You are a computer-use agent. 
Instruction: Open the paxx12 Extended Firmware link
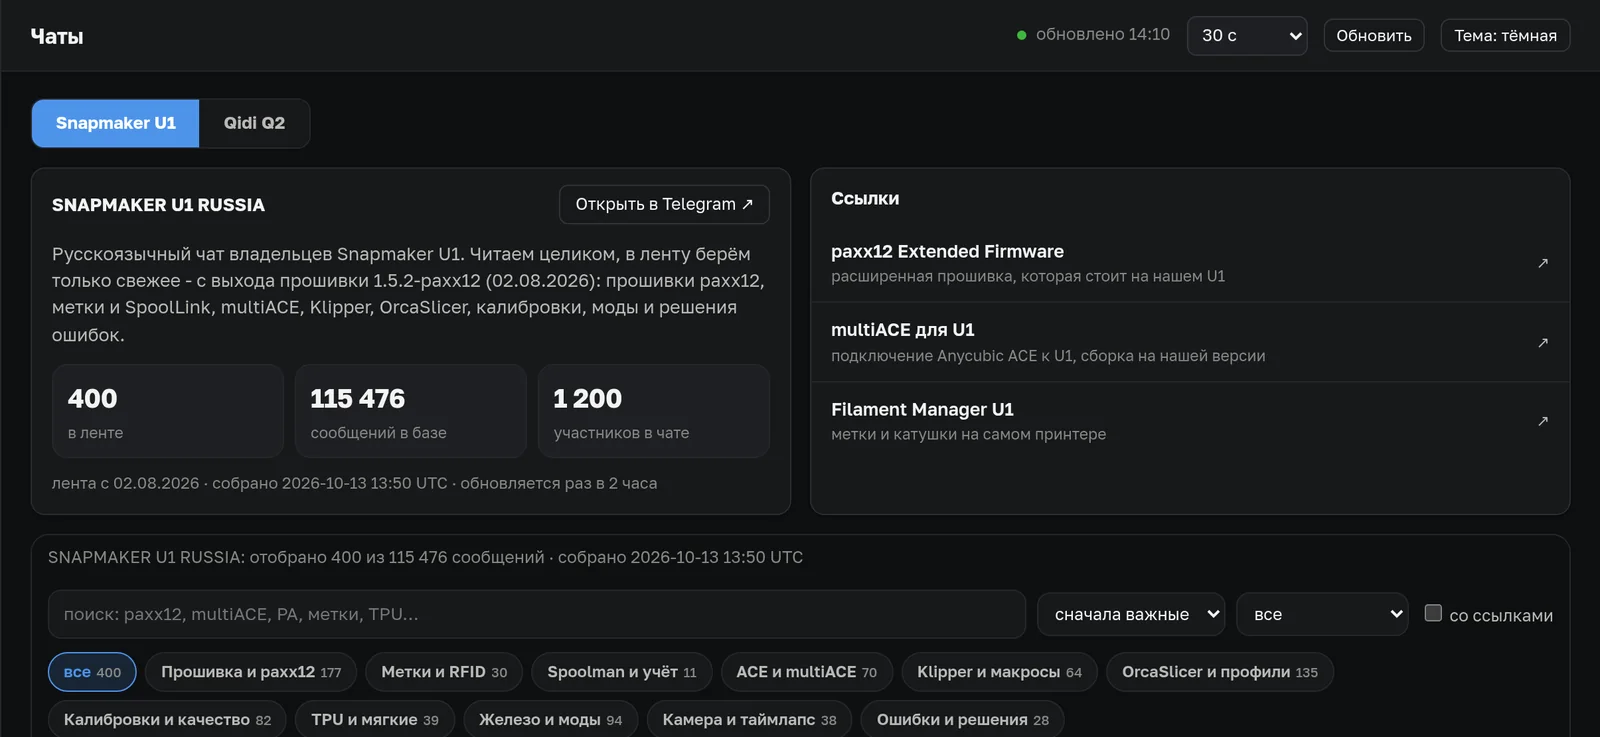click(1190, 263)
